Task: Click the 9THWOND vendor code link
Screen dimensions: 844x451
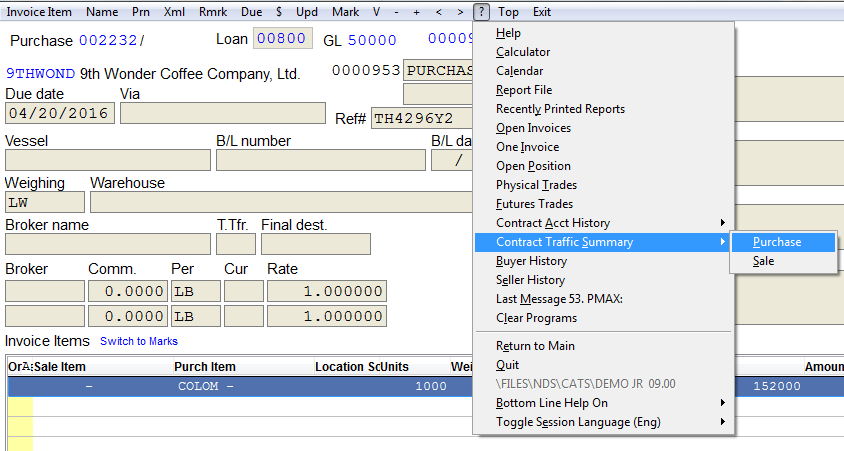Action: point(40,73)
